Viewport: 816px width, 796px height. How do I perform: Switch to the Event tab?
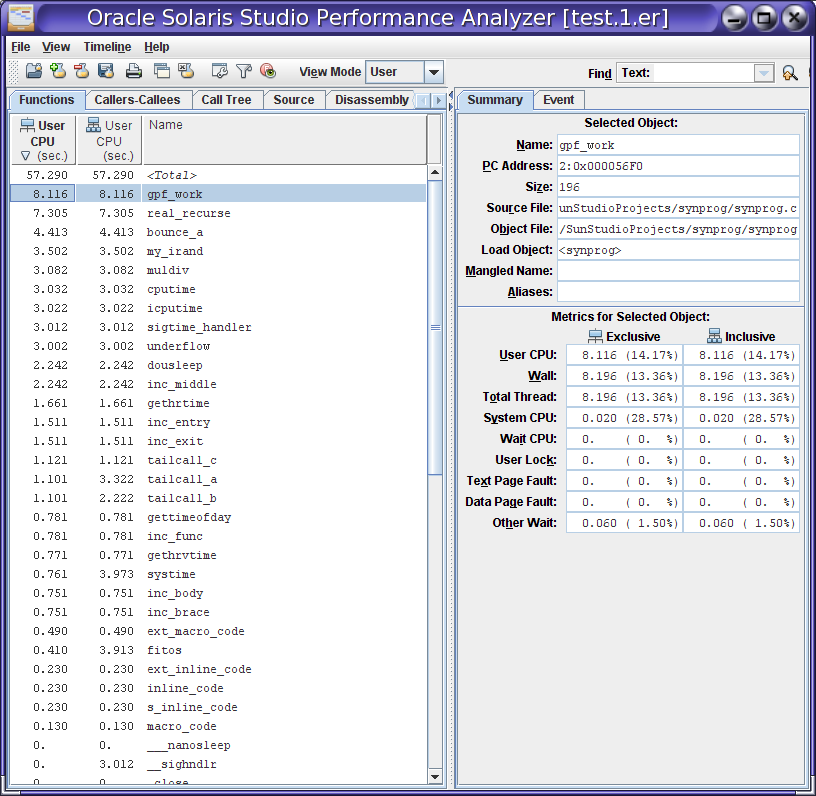click(x=558, y=100)
